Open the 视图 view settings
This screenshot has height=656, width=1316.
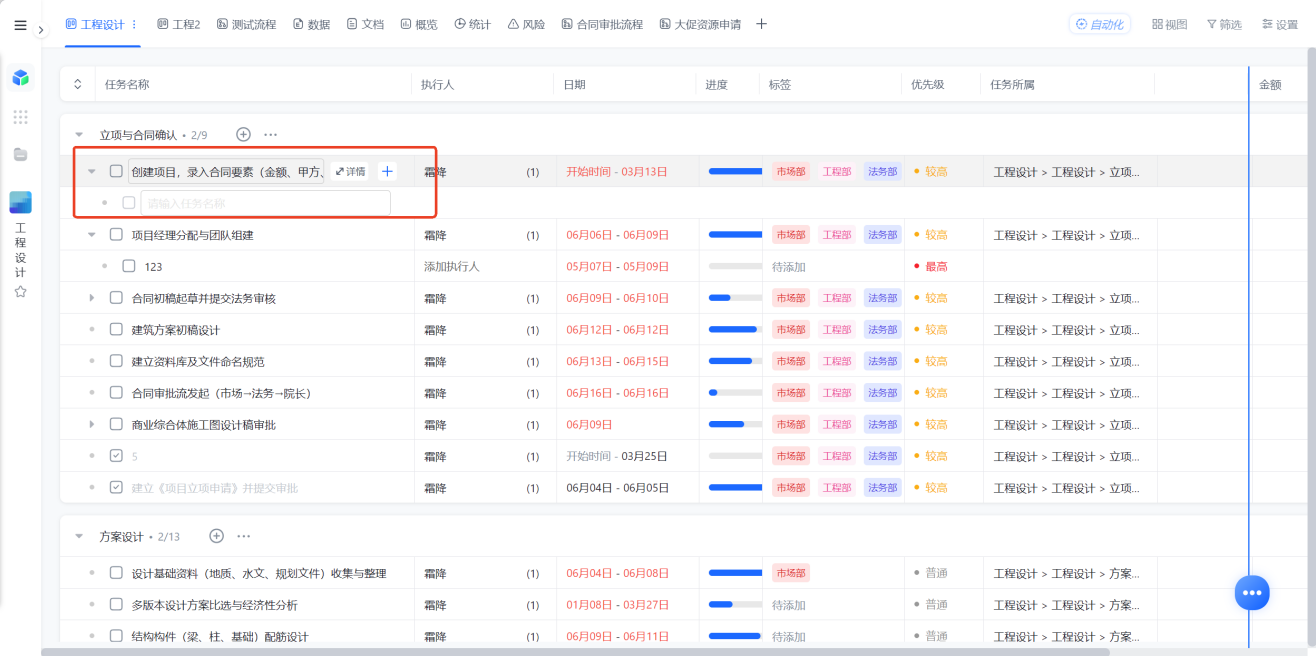point(1169,24)
